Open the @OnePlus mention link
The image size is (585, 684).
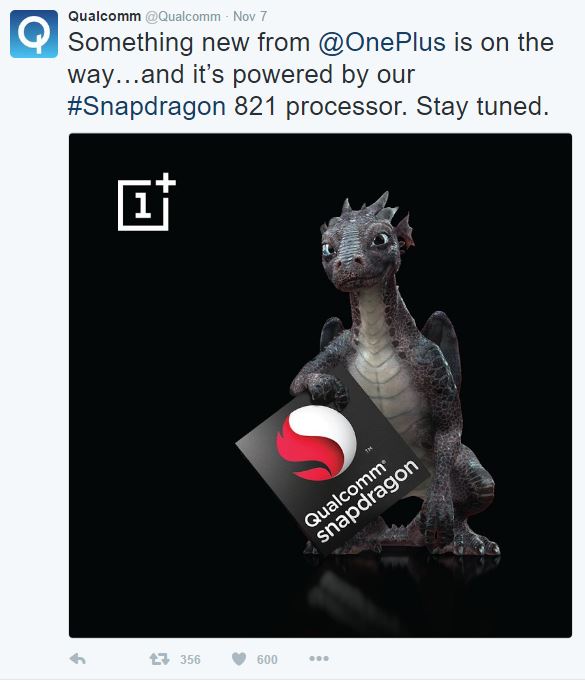coord(382,42)
